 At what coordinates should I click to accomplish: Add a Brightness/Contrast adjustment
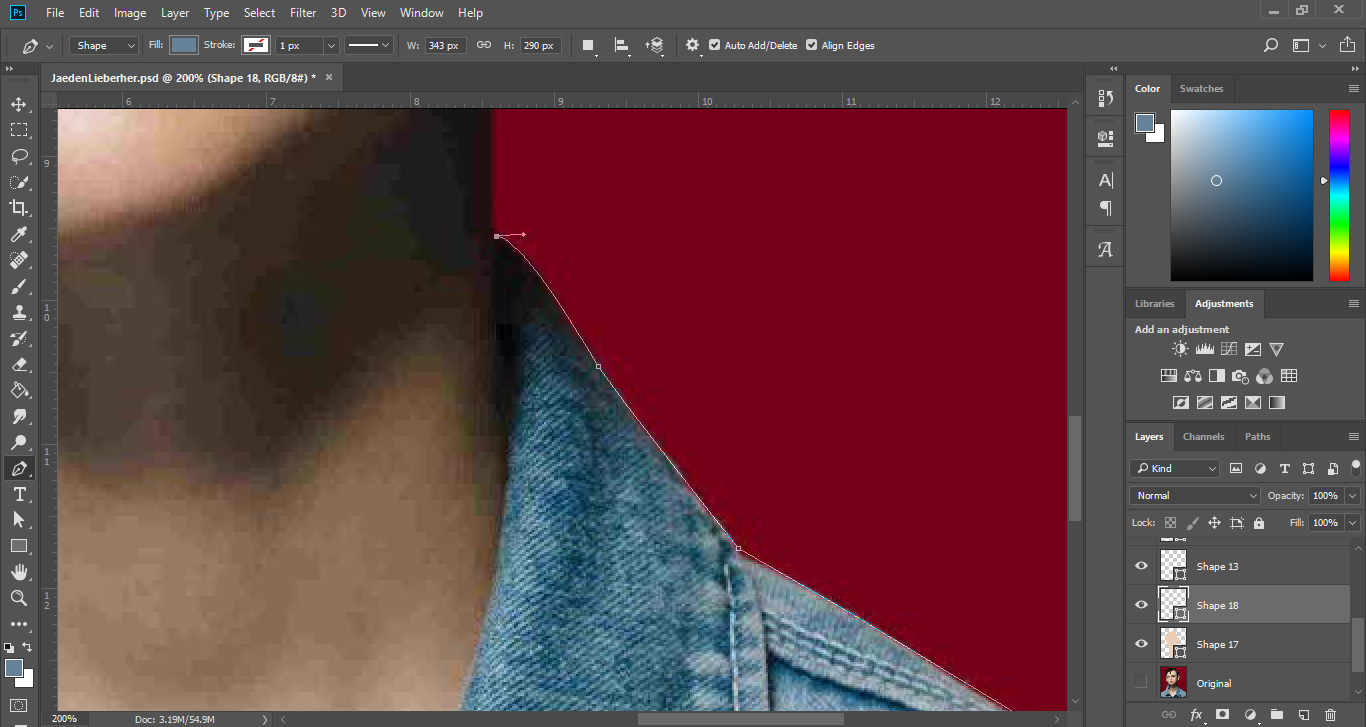tap(1181, 349)
